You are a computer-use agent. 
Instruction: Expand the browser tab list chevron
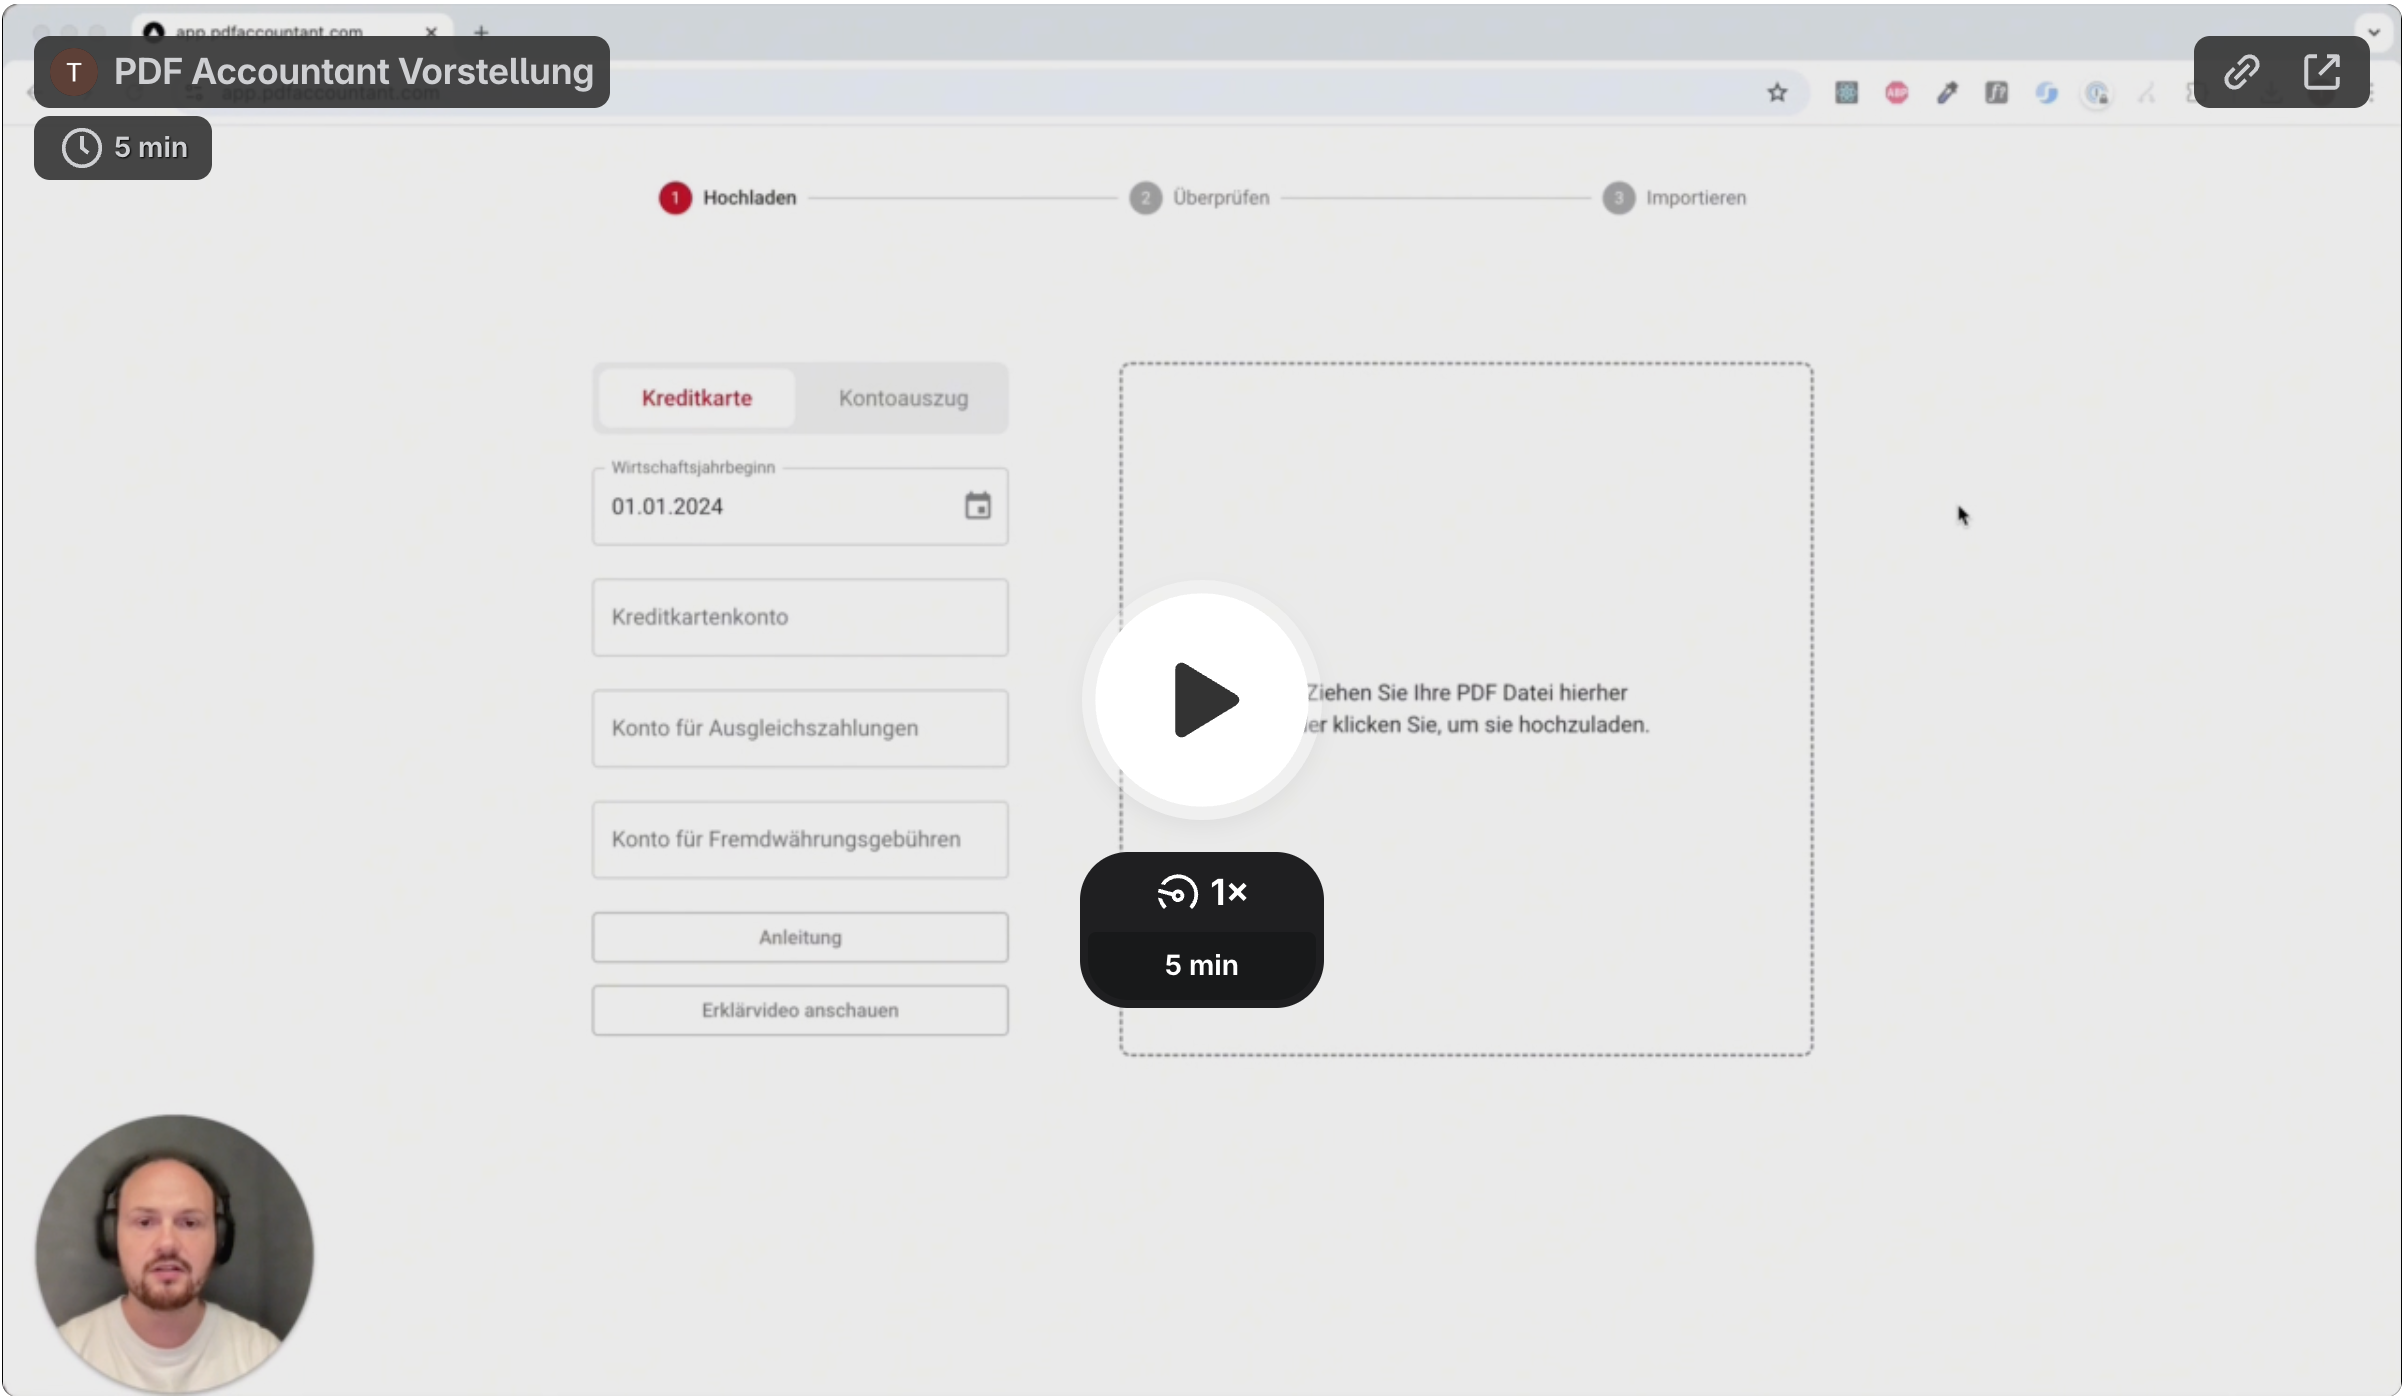coord(2374,32)
